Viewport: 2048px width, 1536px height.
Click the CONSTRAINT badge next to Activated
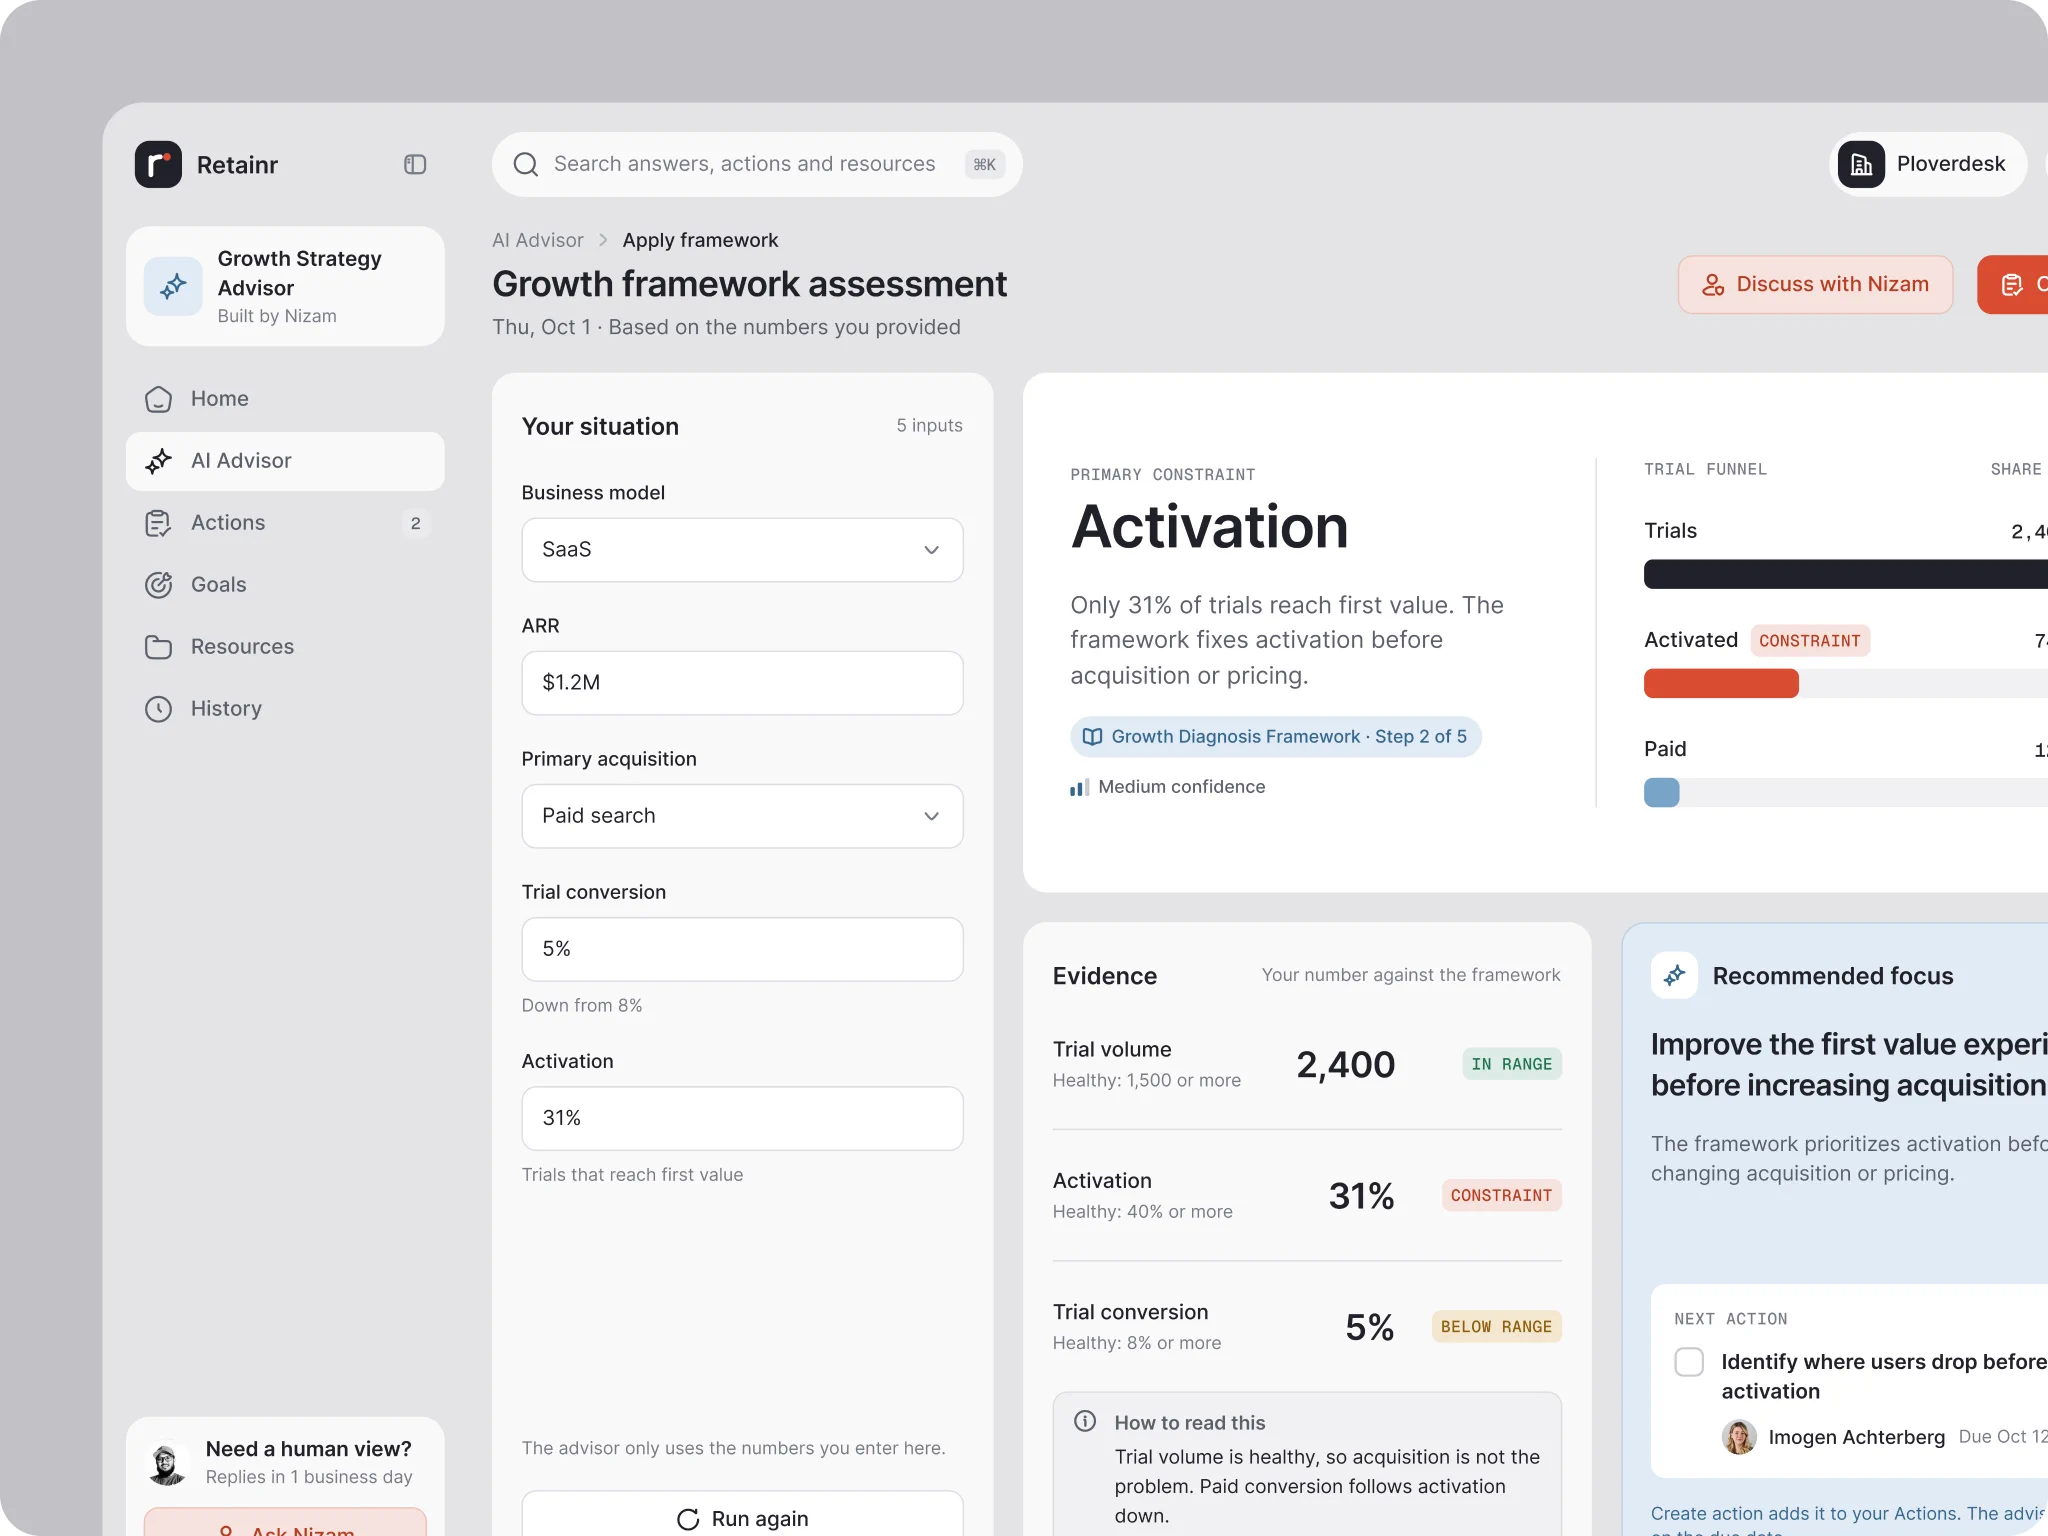click(1809, 641)
